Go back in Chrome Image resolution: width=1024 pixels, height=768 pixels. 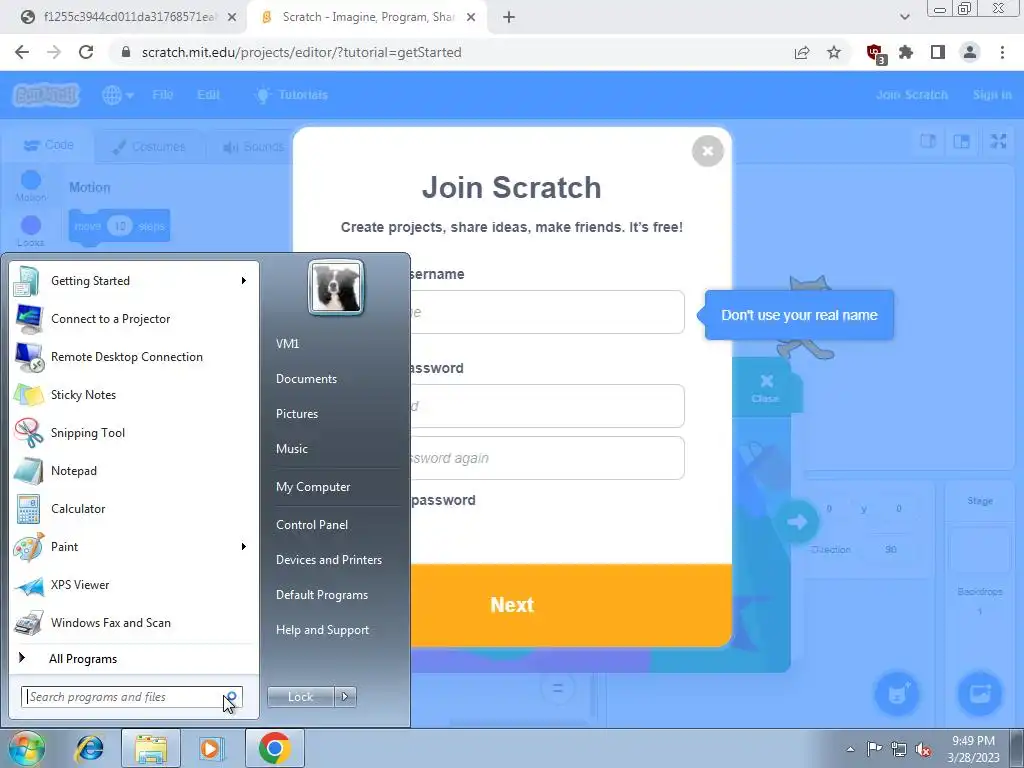[22, 52]
